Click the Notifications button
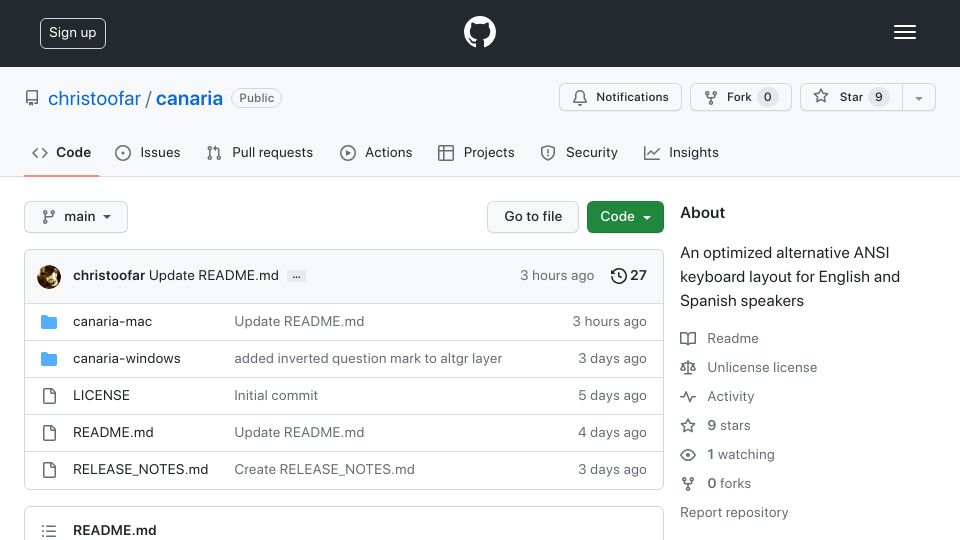The height and width of the screenshot is (540, 960). [620, 97]
